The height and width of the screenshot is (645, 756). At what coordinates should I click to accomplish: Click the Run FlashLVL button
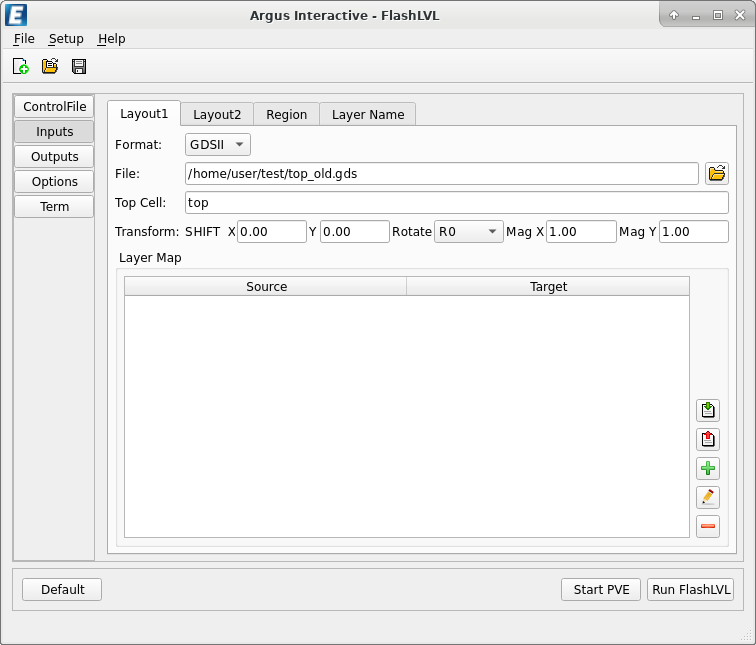[x=691, y=590]
